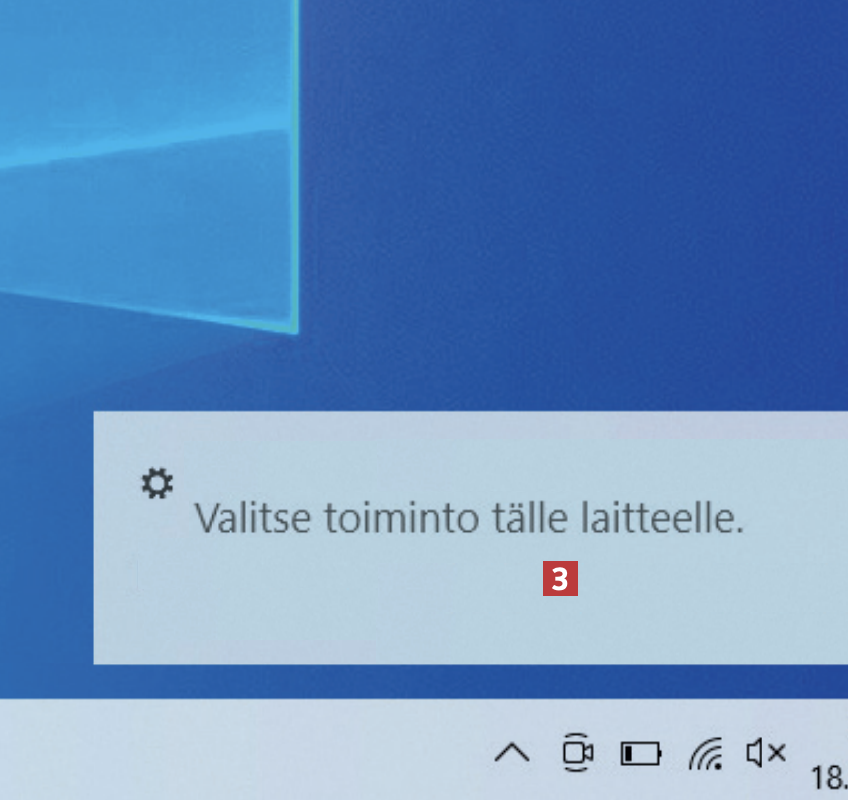Open the 'Valitse toiminto tälle laitteelle.' notification text
848x800 pixels.
coord(469,518)
